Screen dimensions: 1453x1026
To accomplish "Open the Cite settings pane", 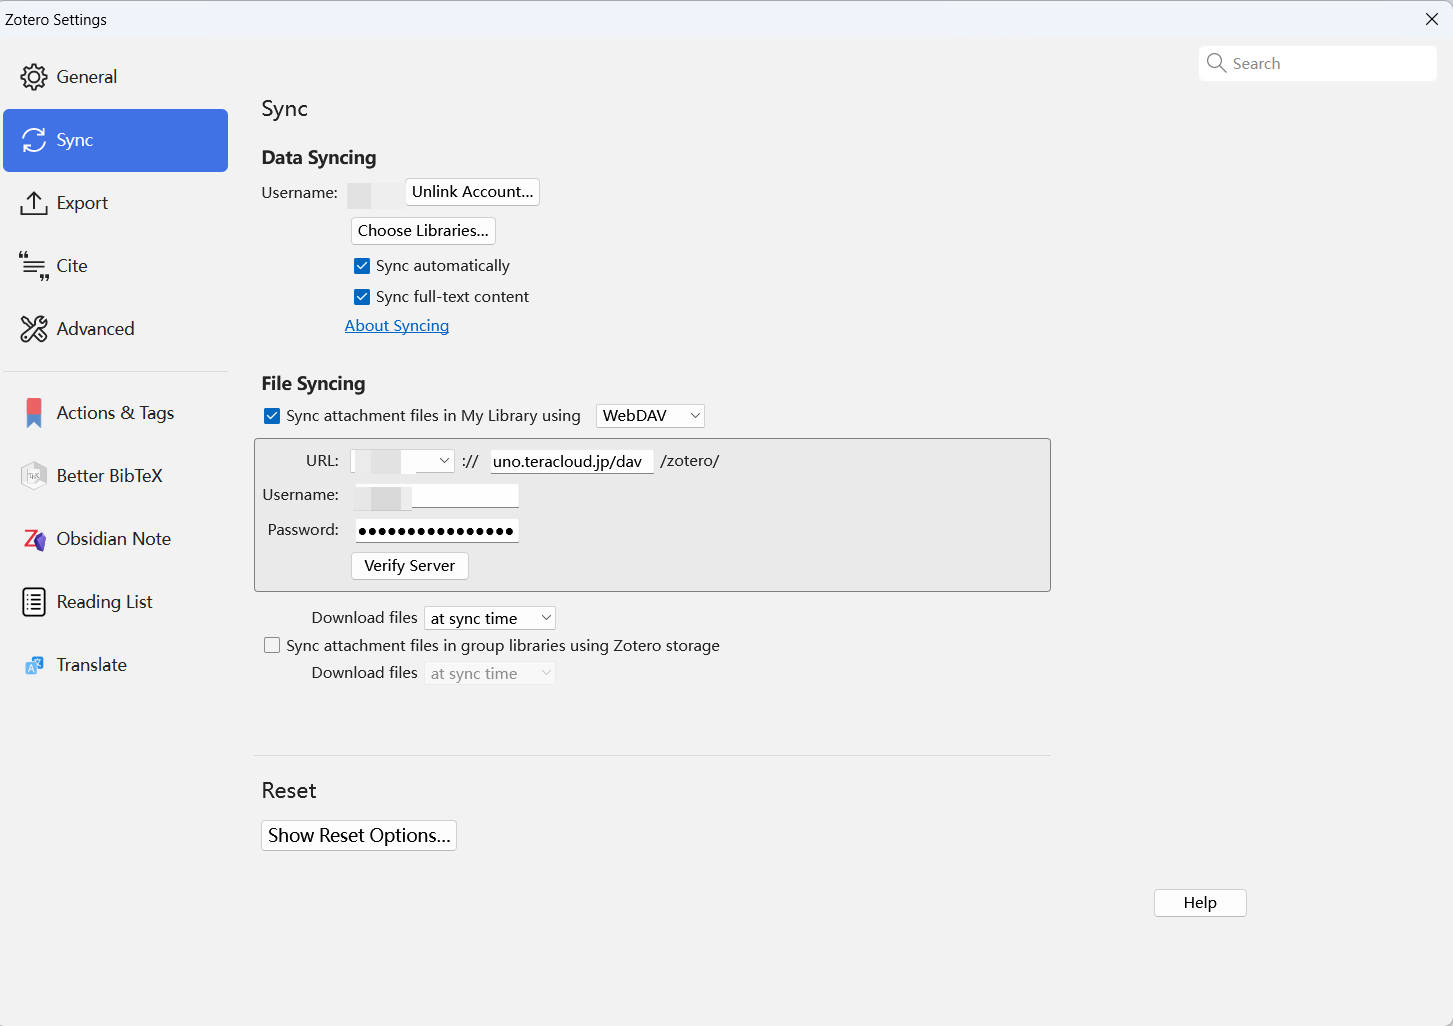I will (116, 266).
